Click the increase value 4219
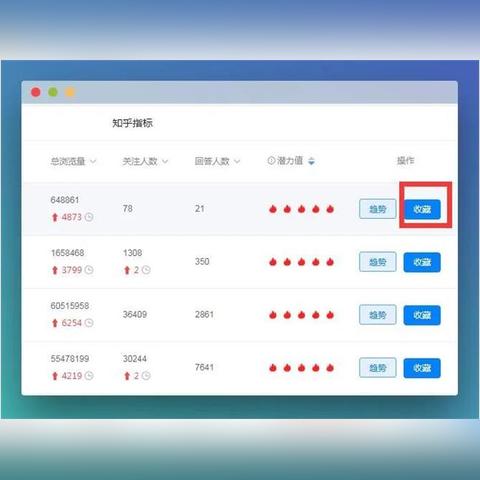Viewport: 480px width, 480px height. tap(72, 376)
